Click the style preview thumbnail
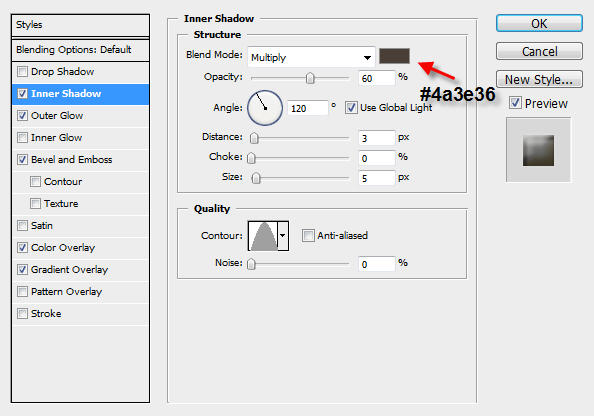Screen dimensions: 594x416 pyautogui.click(x=538, y=150)
